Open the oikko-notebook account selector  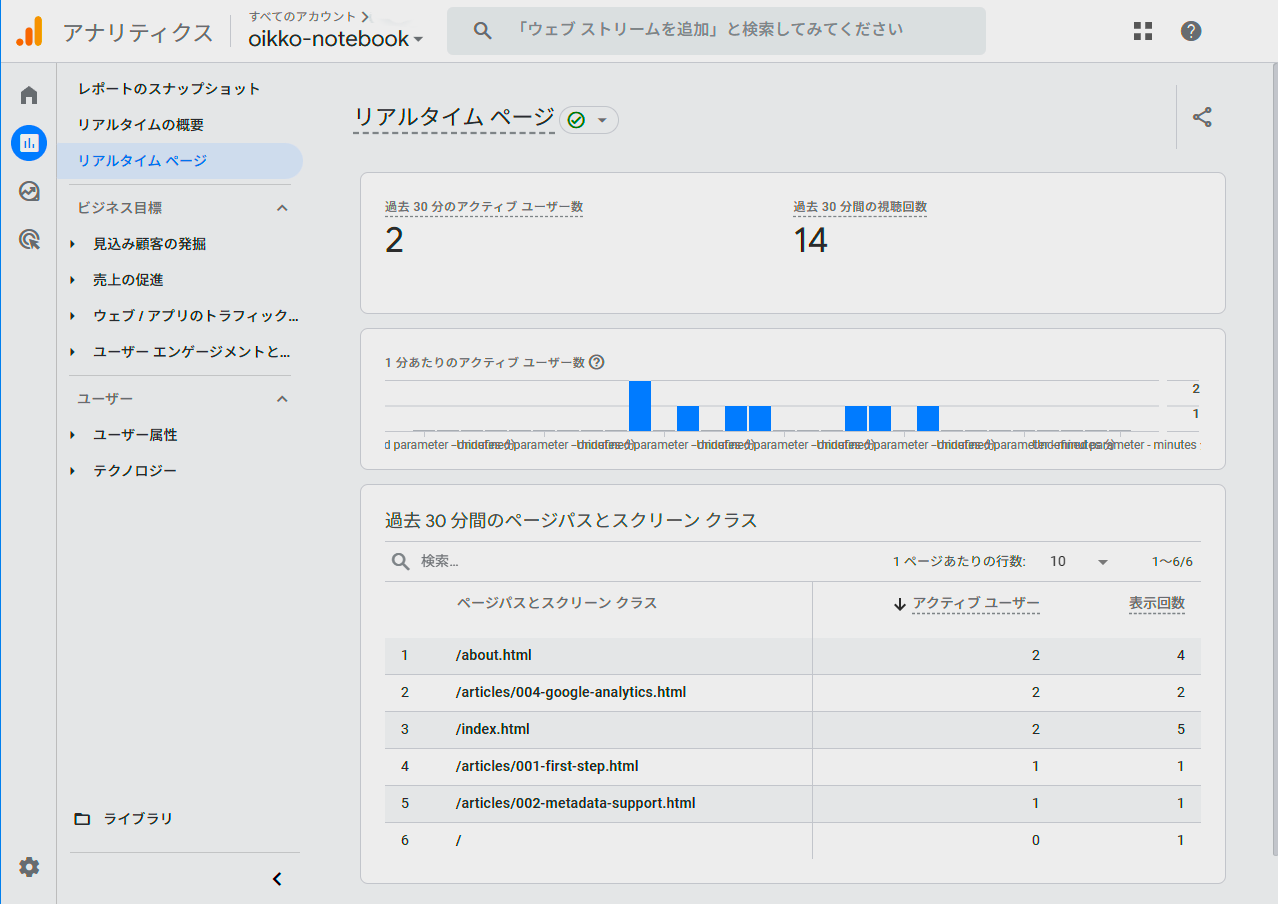pos(330,38)
